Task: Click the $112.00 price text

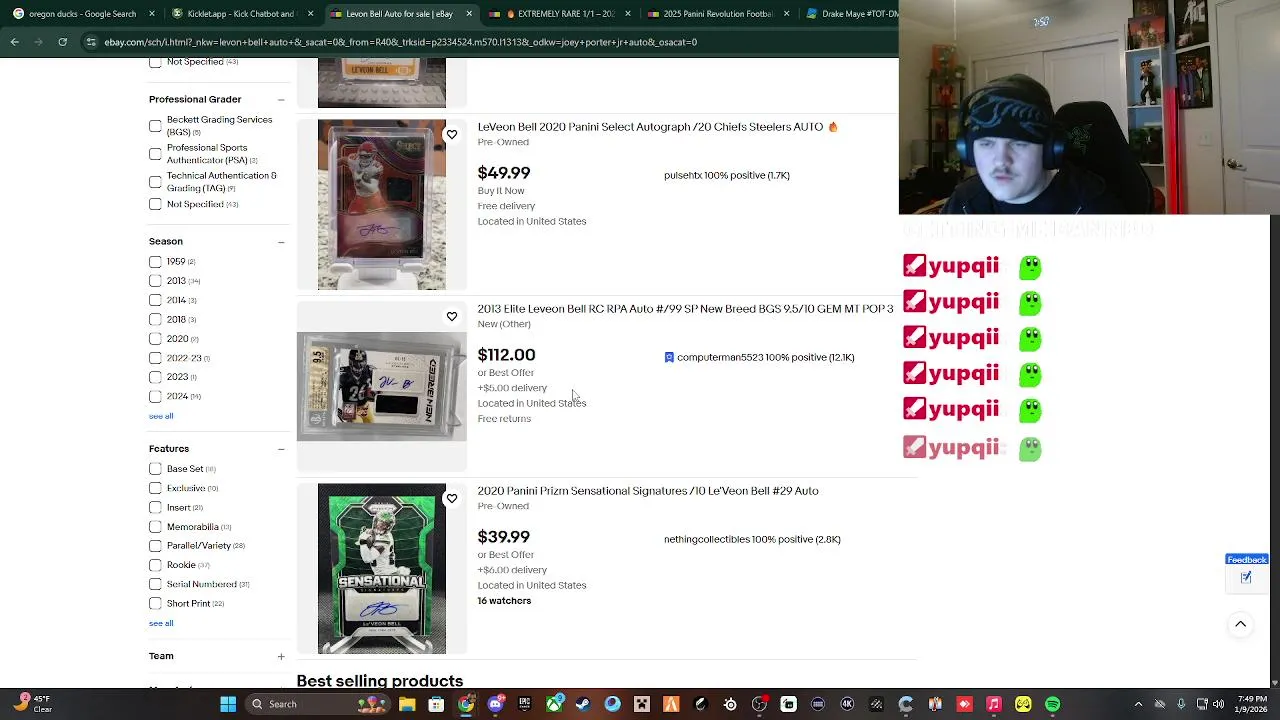Action: (x=506, y=355)
